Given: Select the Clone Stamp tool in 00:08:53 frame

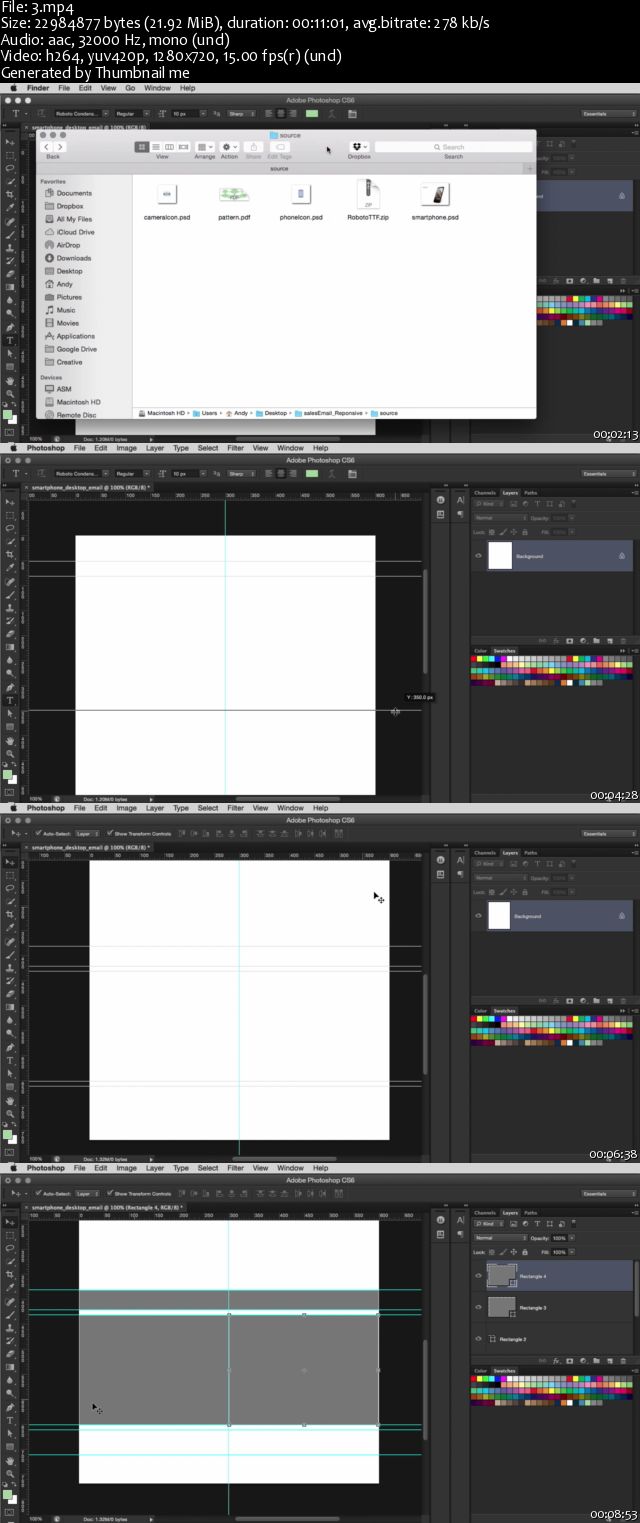Looking at the screenshot, I should [x=10, y=1327].
